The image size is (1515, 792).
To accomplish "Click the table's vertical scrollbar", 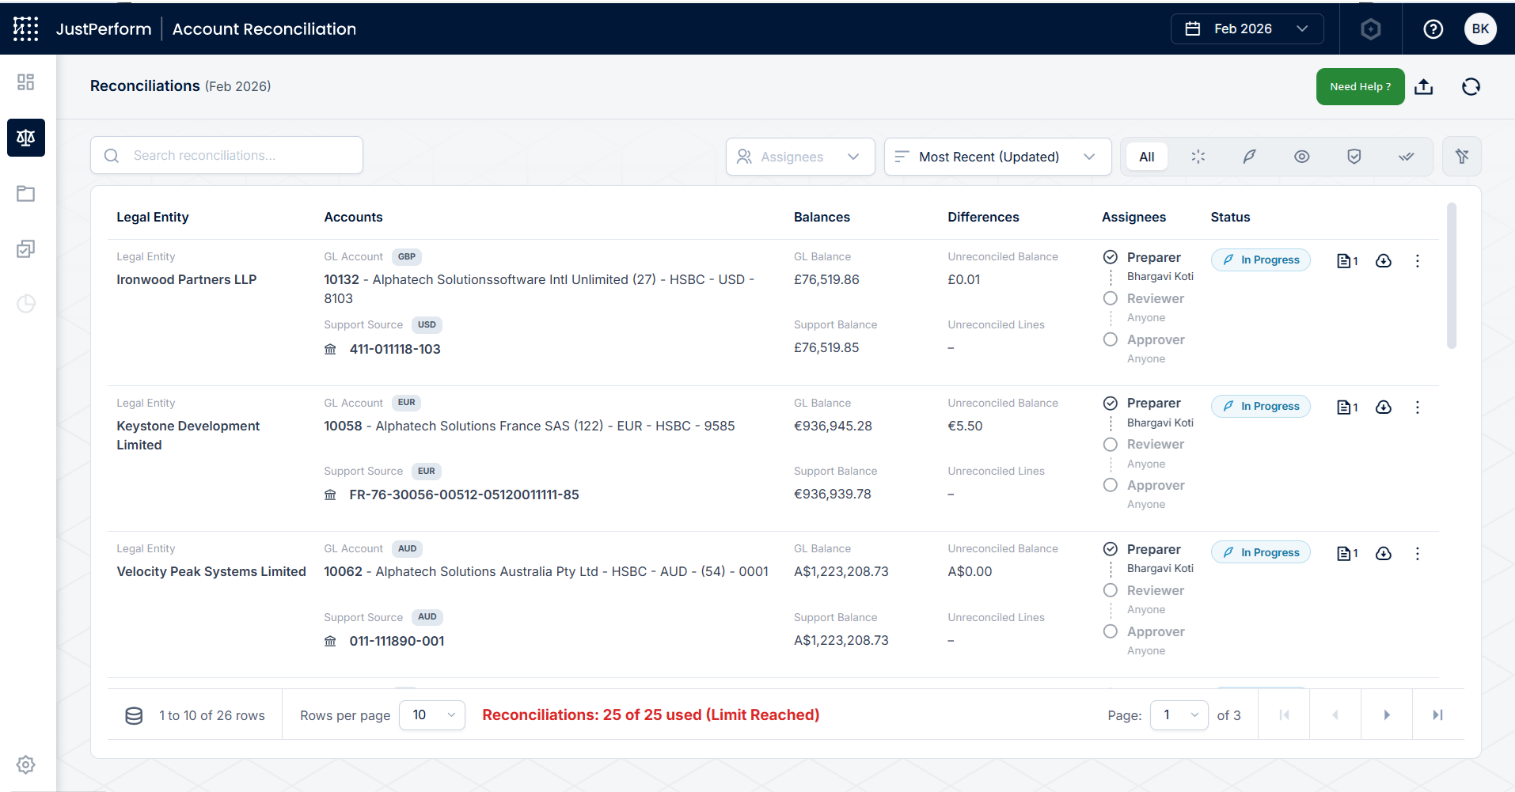I will pyautogui.click(x=1451, y=276).
